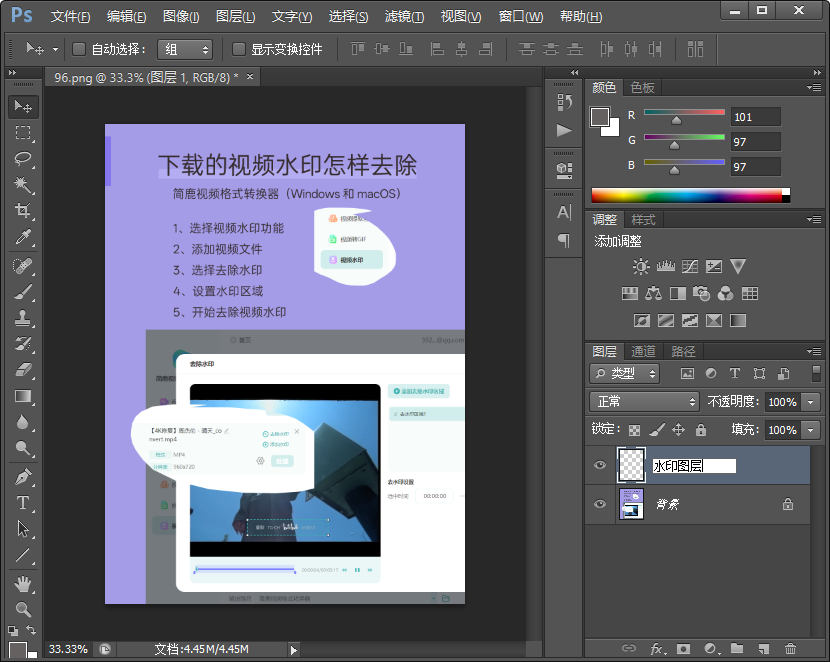Enable 显示变换控件 in the options bar
830x662 pixels.
click(236, 47)
